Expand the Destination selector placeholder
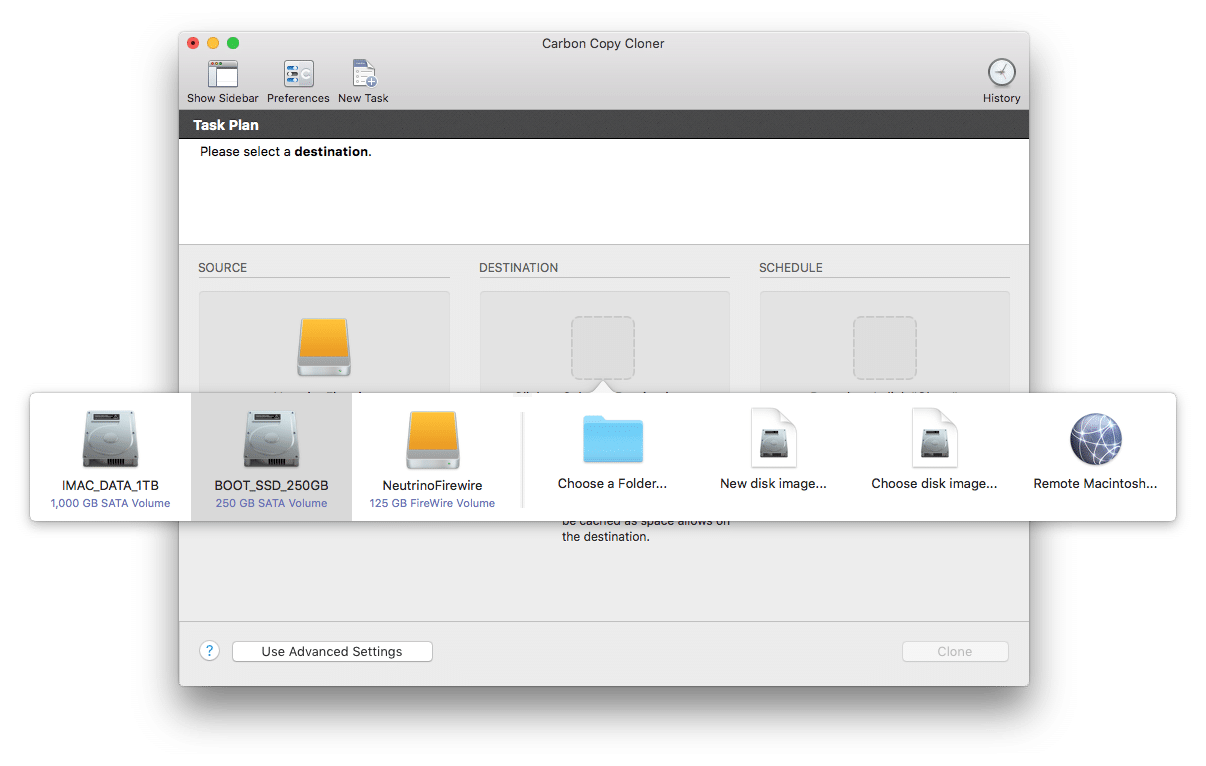This screenshot has width=1206, height=766. point(603,346)
